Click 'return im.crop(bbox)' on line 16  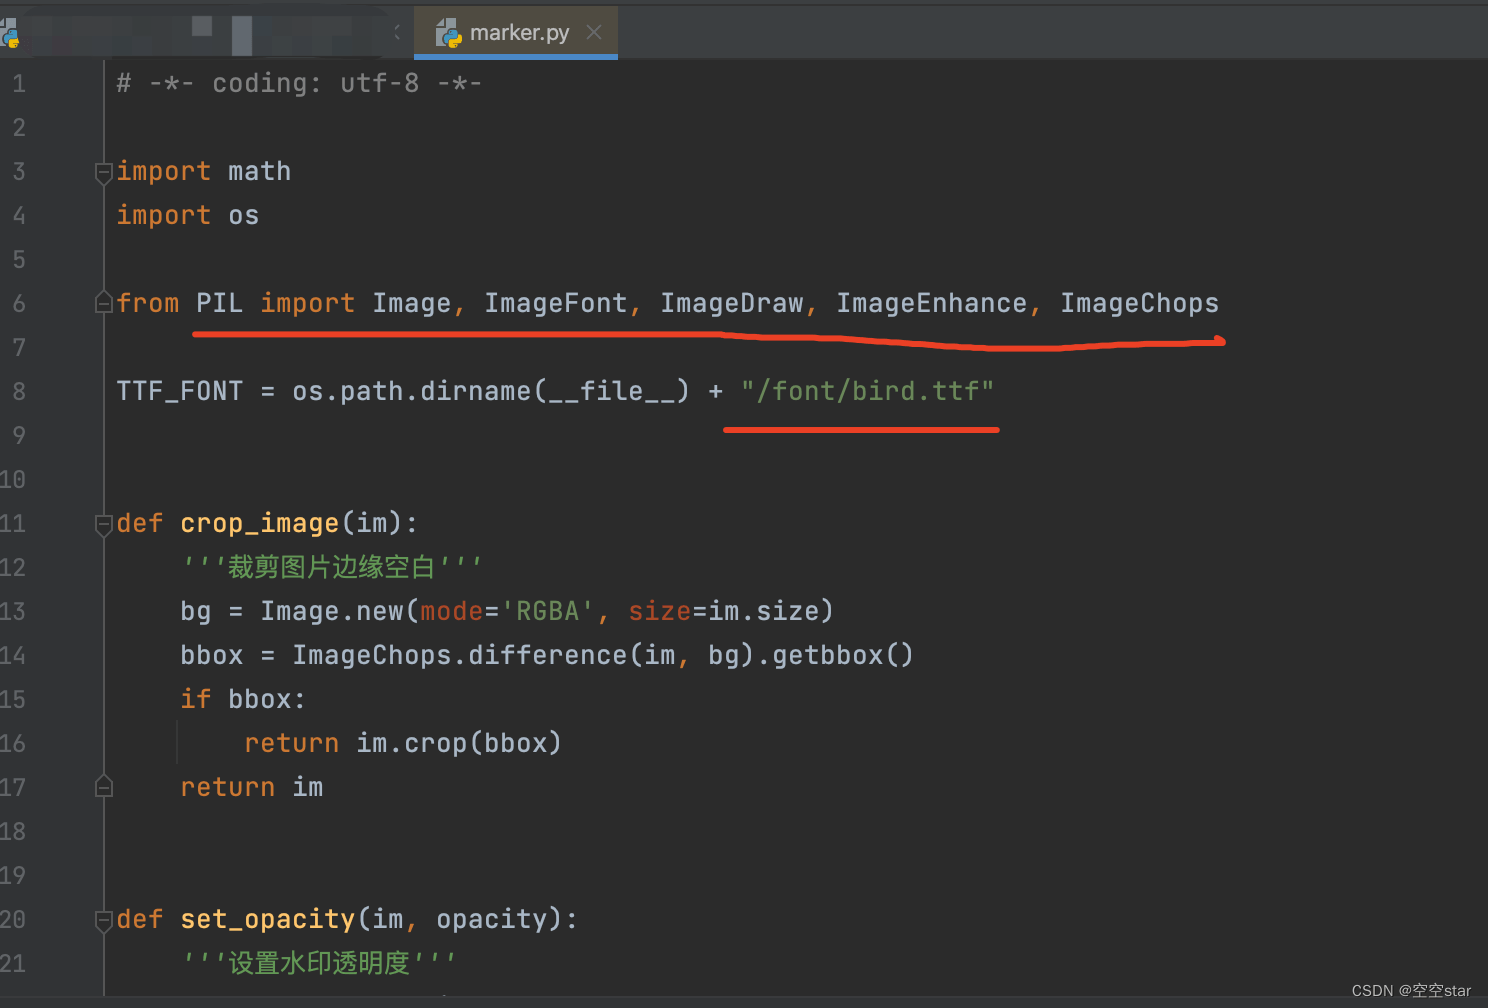[403, 743]
